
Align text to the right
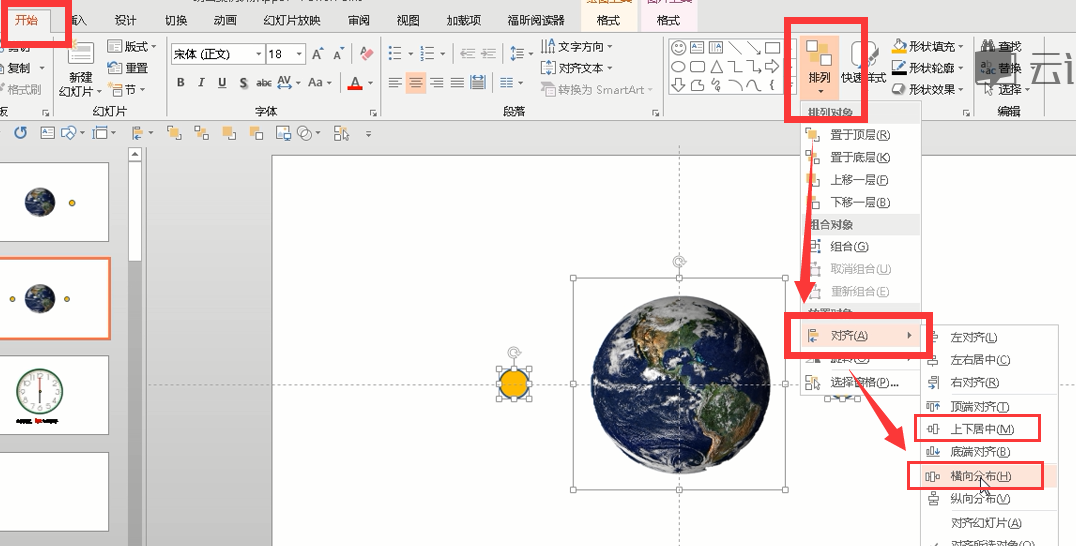[x=436, y=83]
